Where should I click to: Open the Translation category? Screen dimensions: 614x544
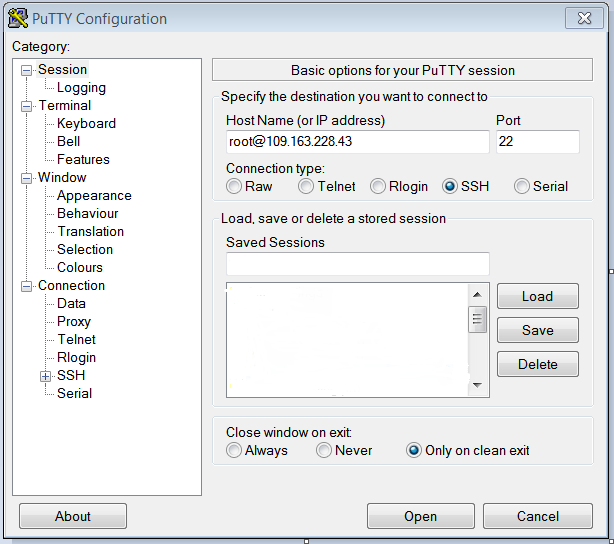[90, 231]
